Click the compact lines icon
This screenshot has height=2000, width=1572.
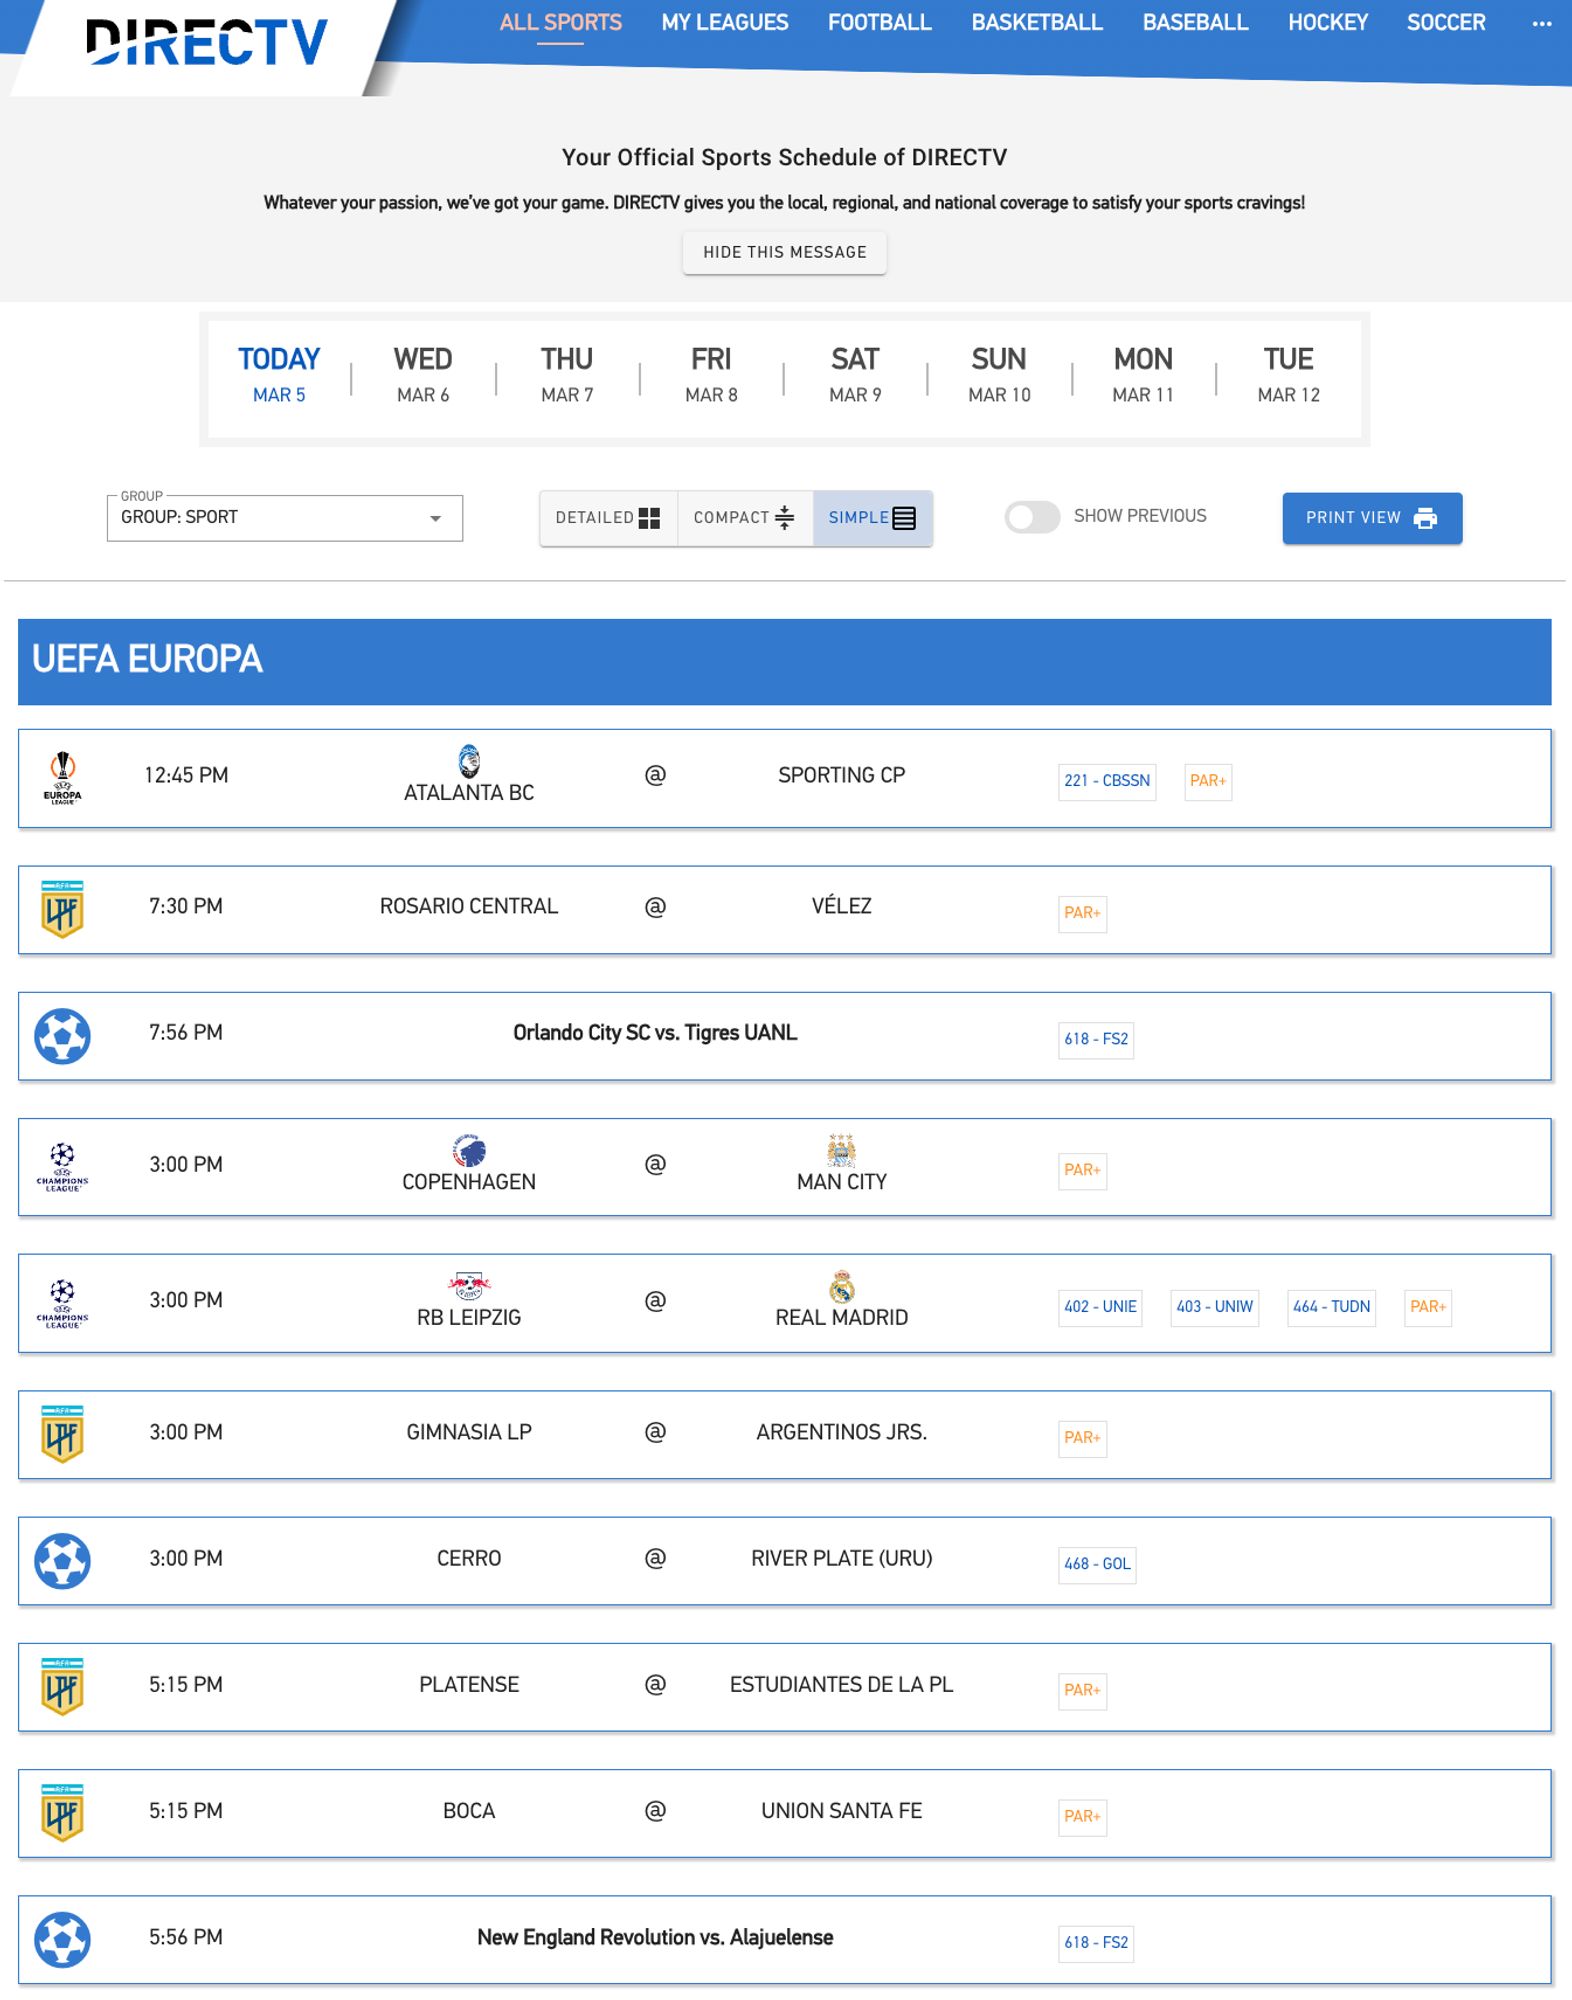tap(785, 517)
